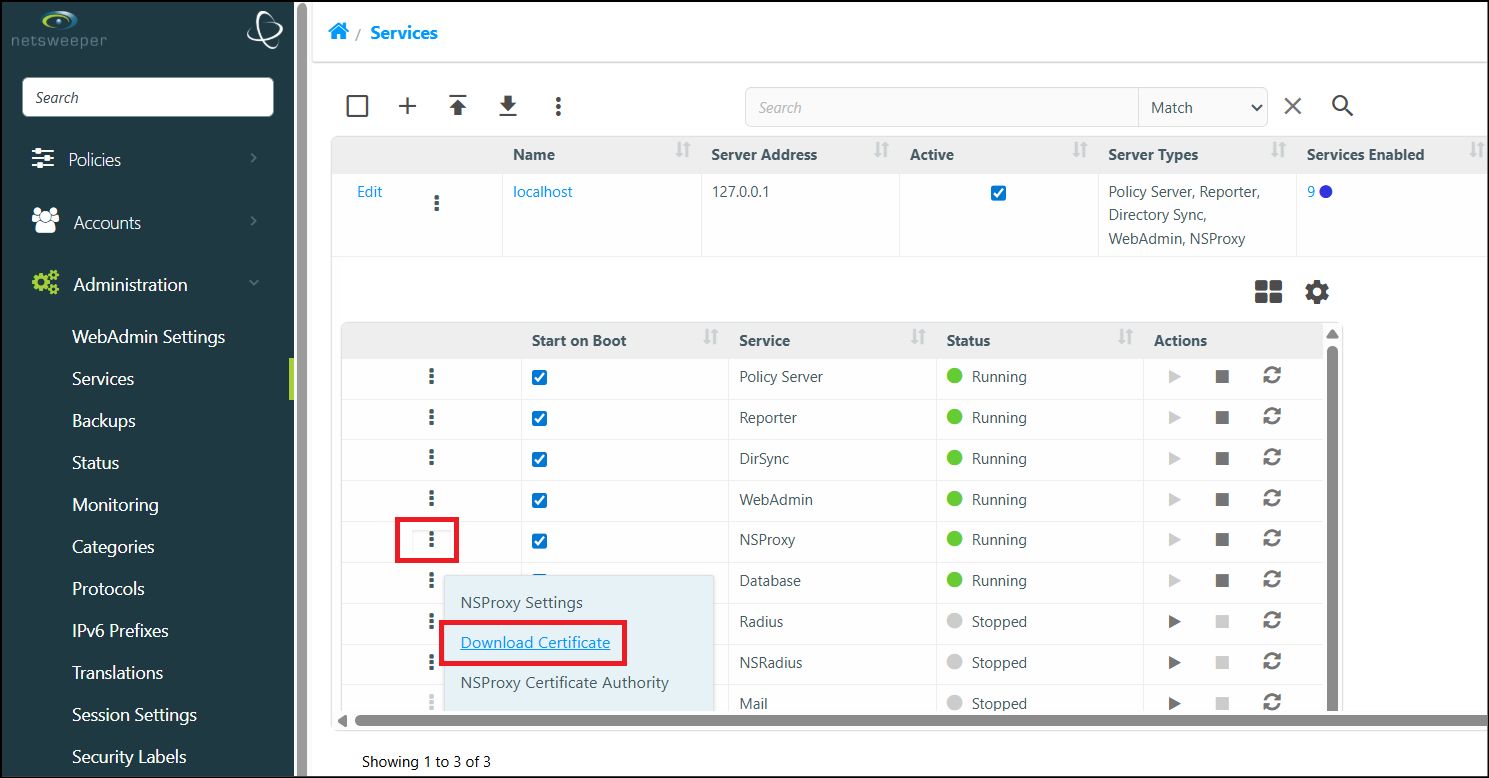
Task: Click the 9 services enabled link
Action: [1311, 192]
